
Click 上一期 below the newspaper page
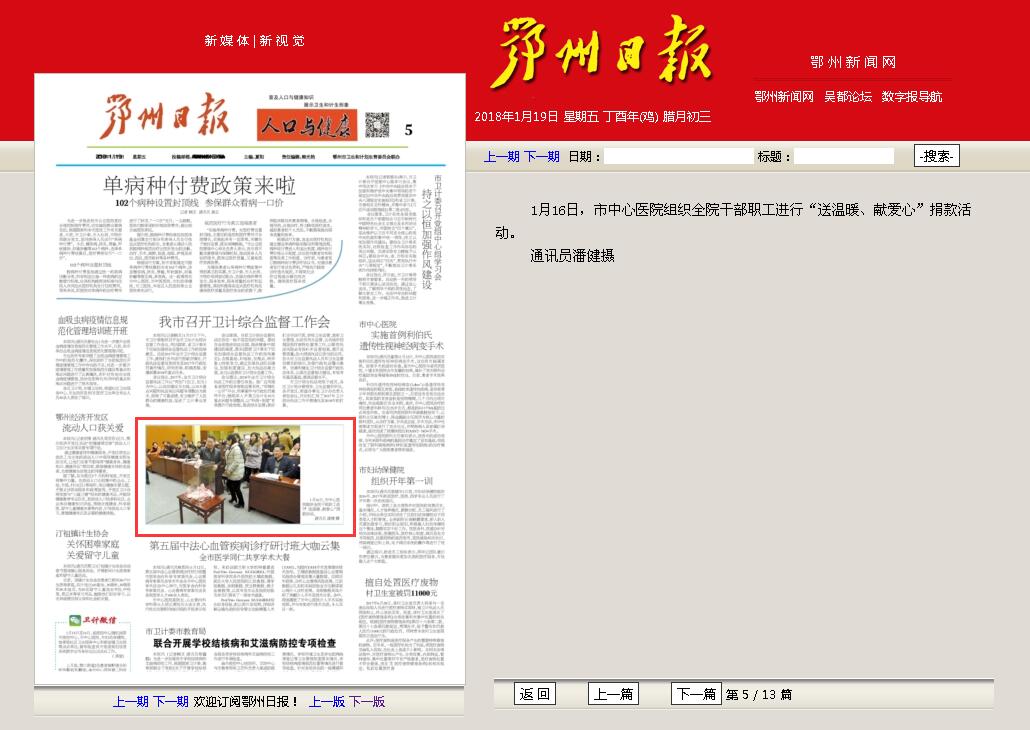click(131, 702)
